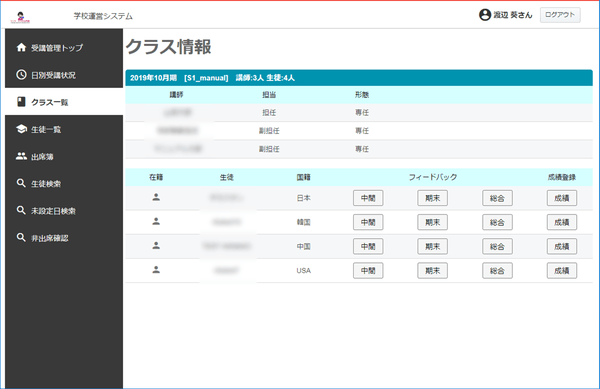Viewport: 600px width, 389px height.
Task: Open 日別受講状況 in the sidebar
Action: click(64, 75)
